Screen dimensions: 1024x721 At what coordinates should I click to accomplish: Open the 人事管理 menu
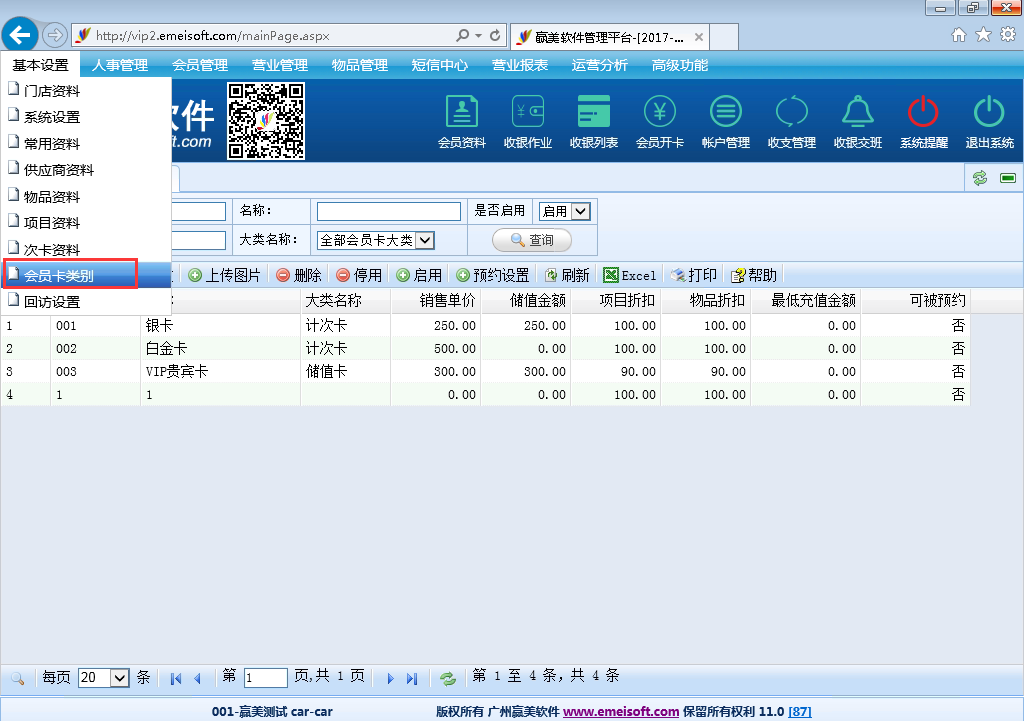click(x=120, y=65)
